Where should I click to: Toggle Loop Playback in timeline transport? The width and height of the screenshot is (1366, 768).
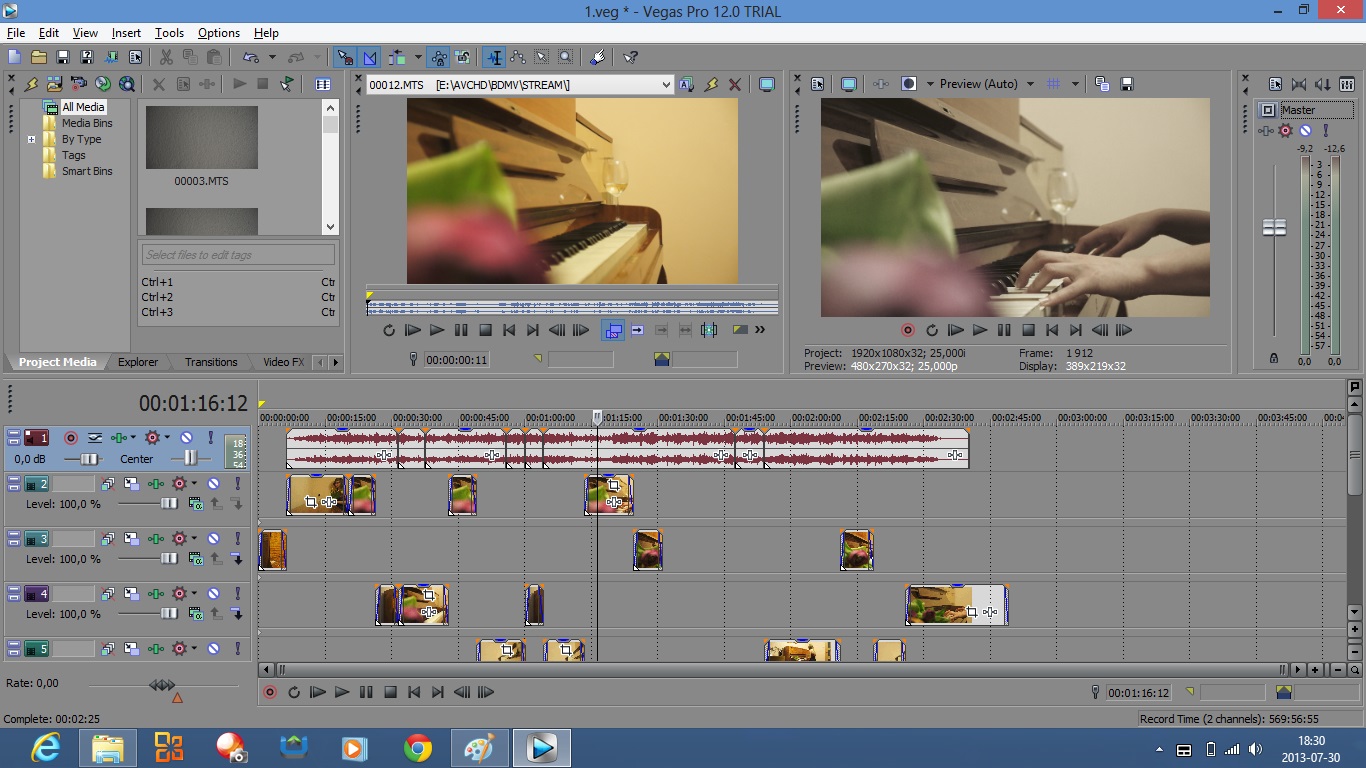294,692
